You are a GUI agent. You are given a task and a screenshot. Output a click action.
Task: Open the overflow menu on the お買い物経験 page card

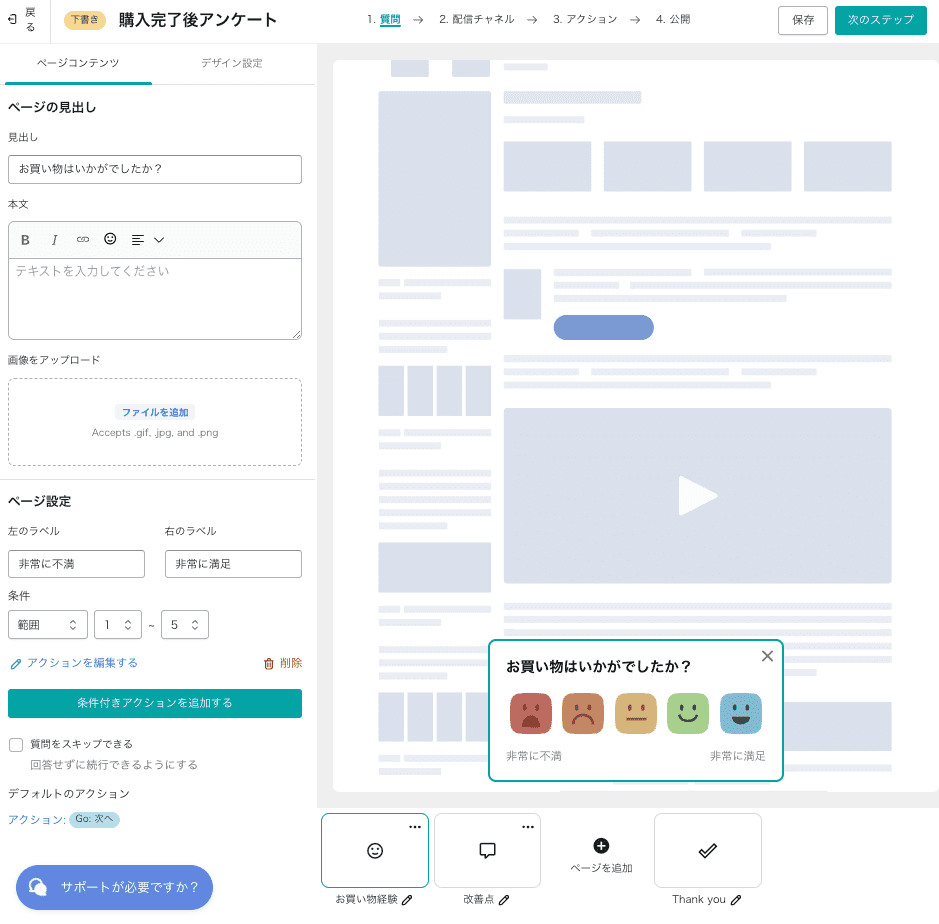414,826
